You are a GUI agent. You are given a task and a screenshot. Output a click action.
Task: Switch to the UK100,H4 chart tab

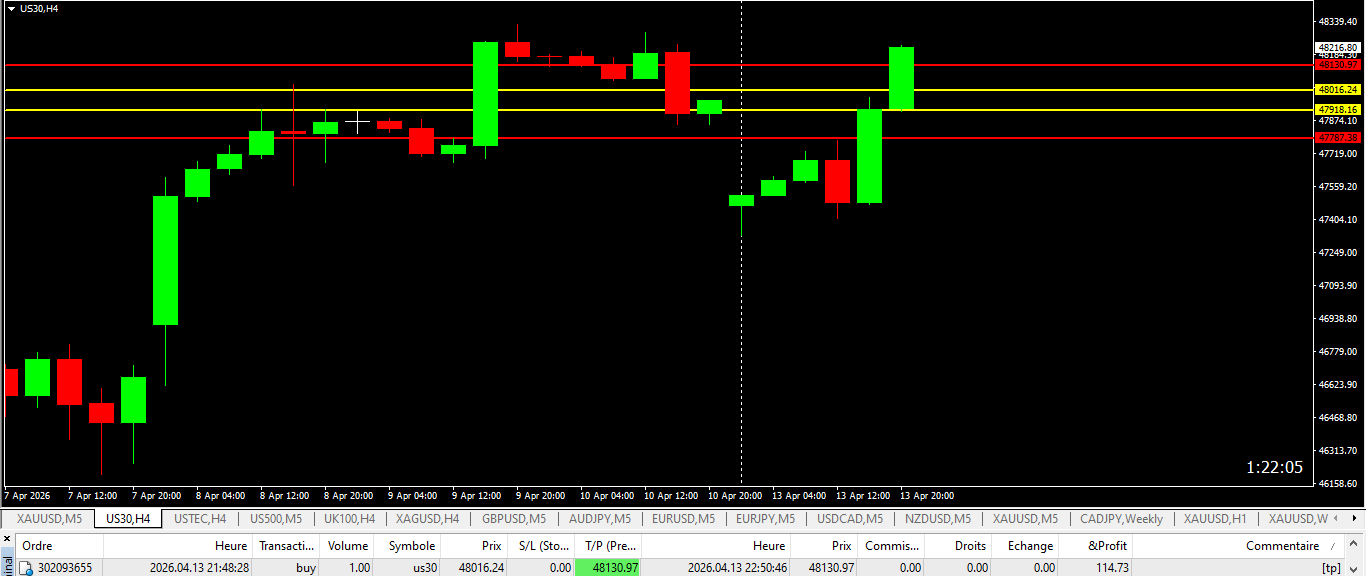[x=349, y=519]
